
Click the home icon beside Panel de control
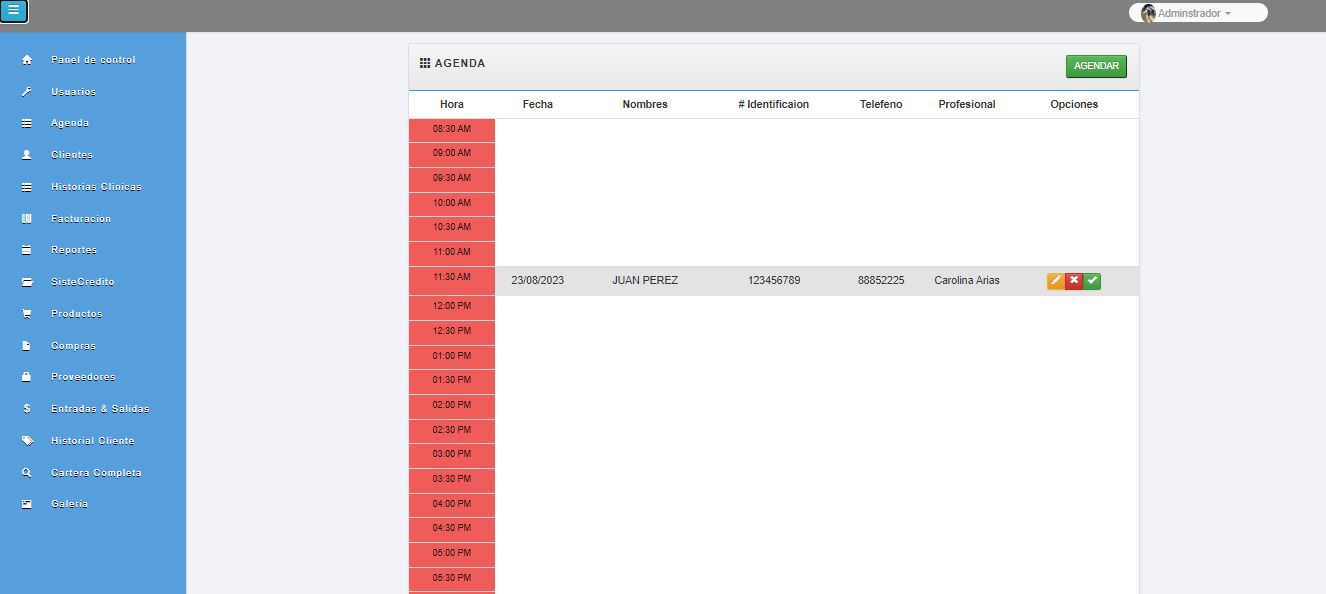coord(27,60)
